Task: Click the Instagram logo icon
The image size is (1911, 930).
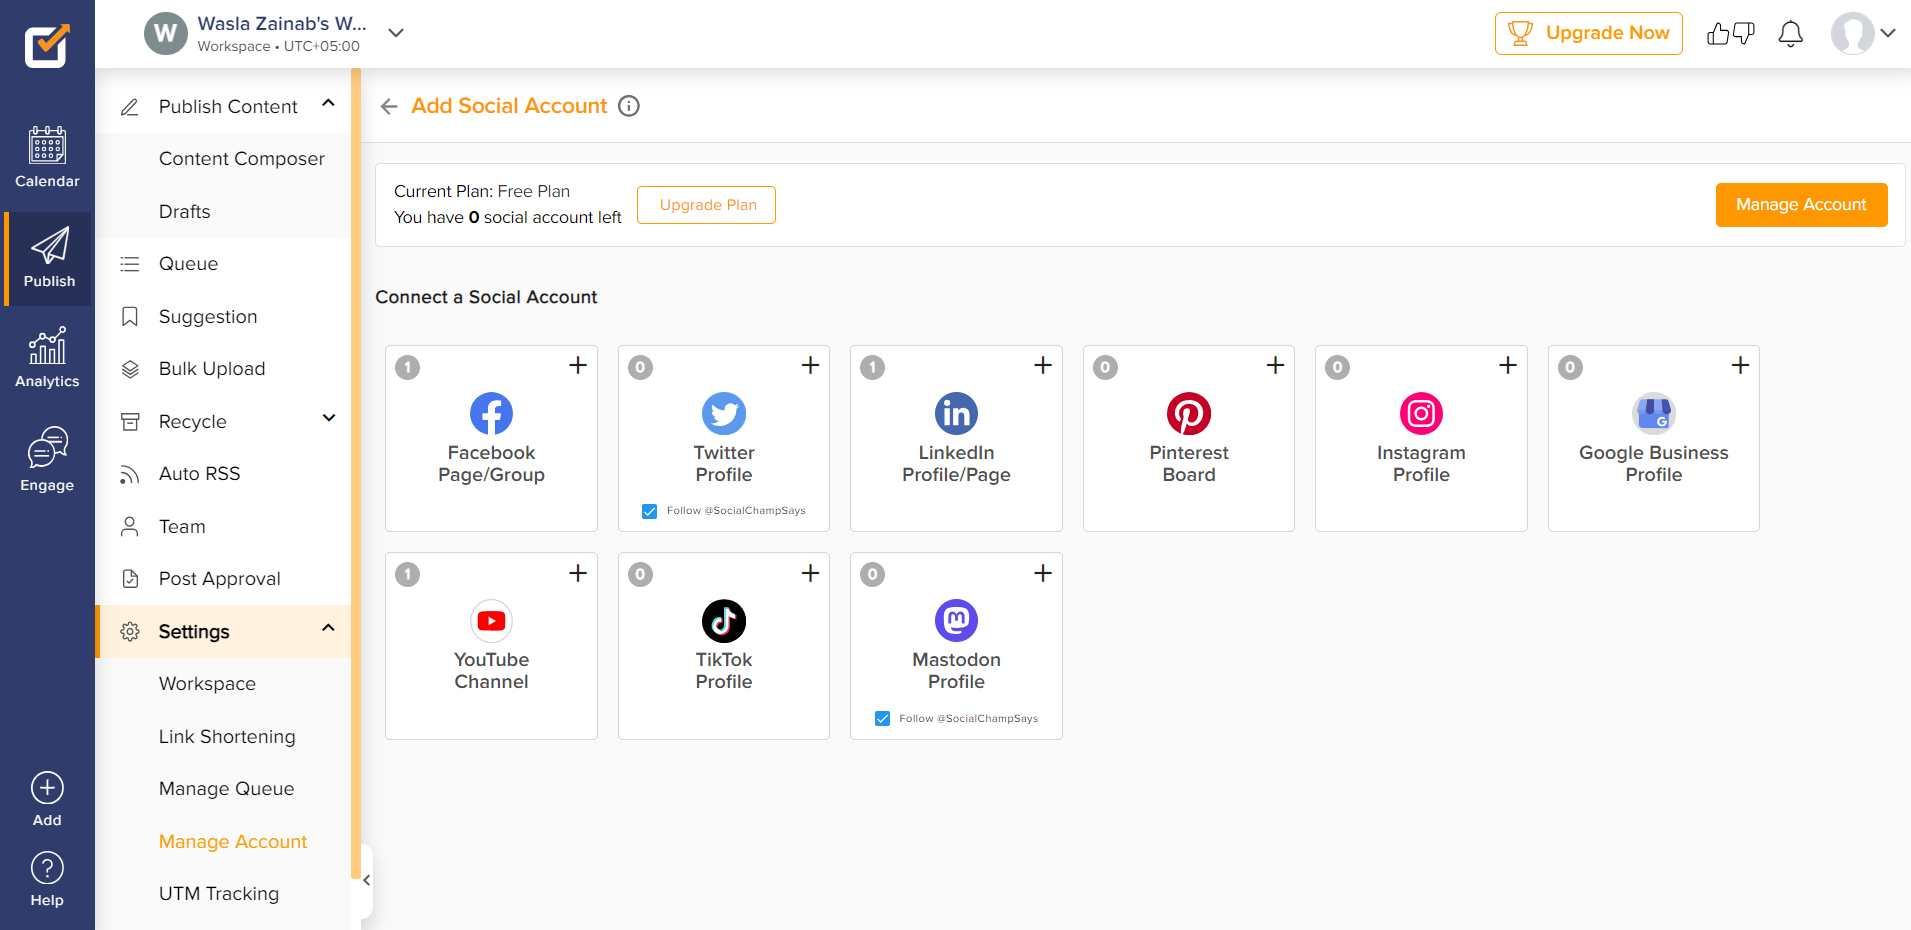Action: pyautogui.click(x=1421, y=413)
